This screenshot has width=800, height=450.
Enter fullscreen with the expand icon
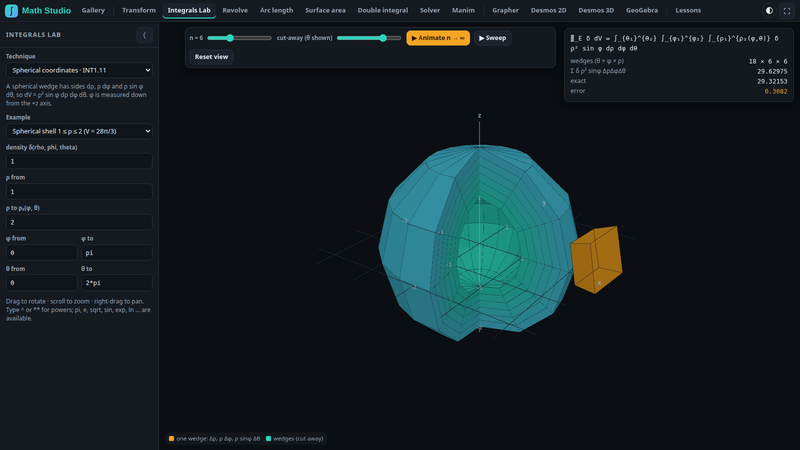[787, 10]
